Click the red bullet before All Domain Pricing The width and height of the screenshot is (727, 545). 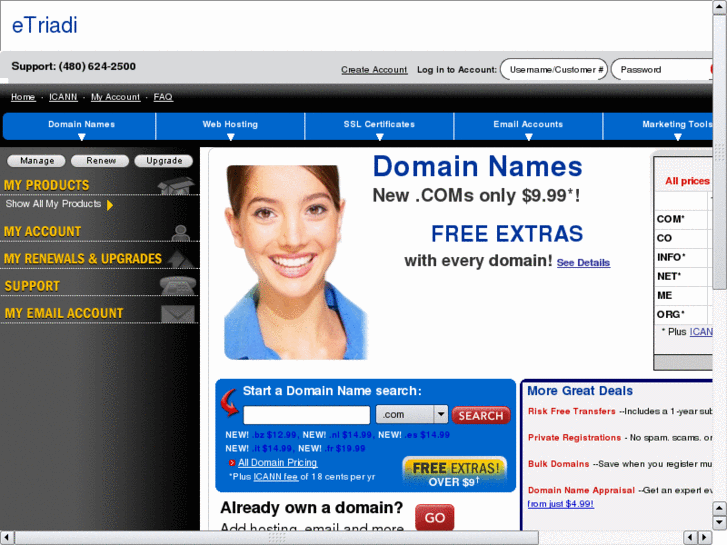232,463
